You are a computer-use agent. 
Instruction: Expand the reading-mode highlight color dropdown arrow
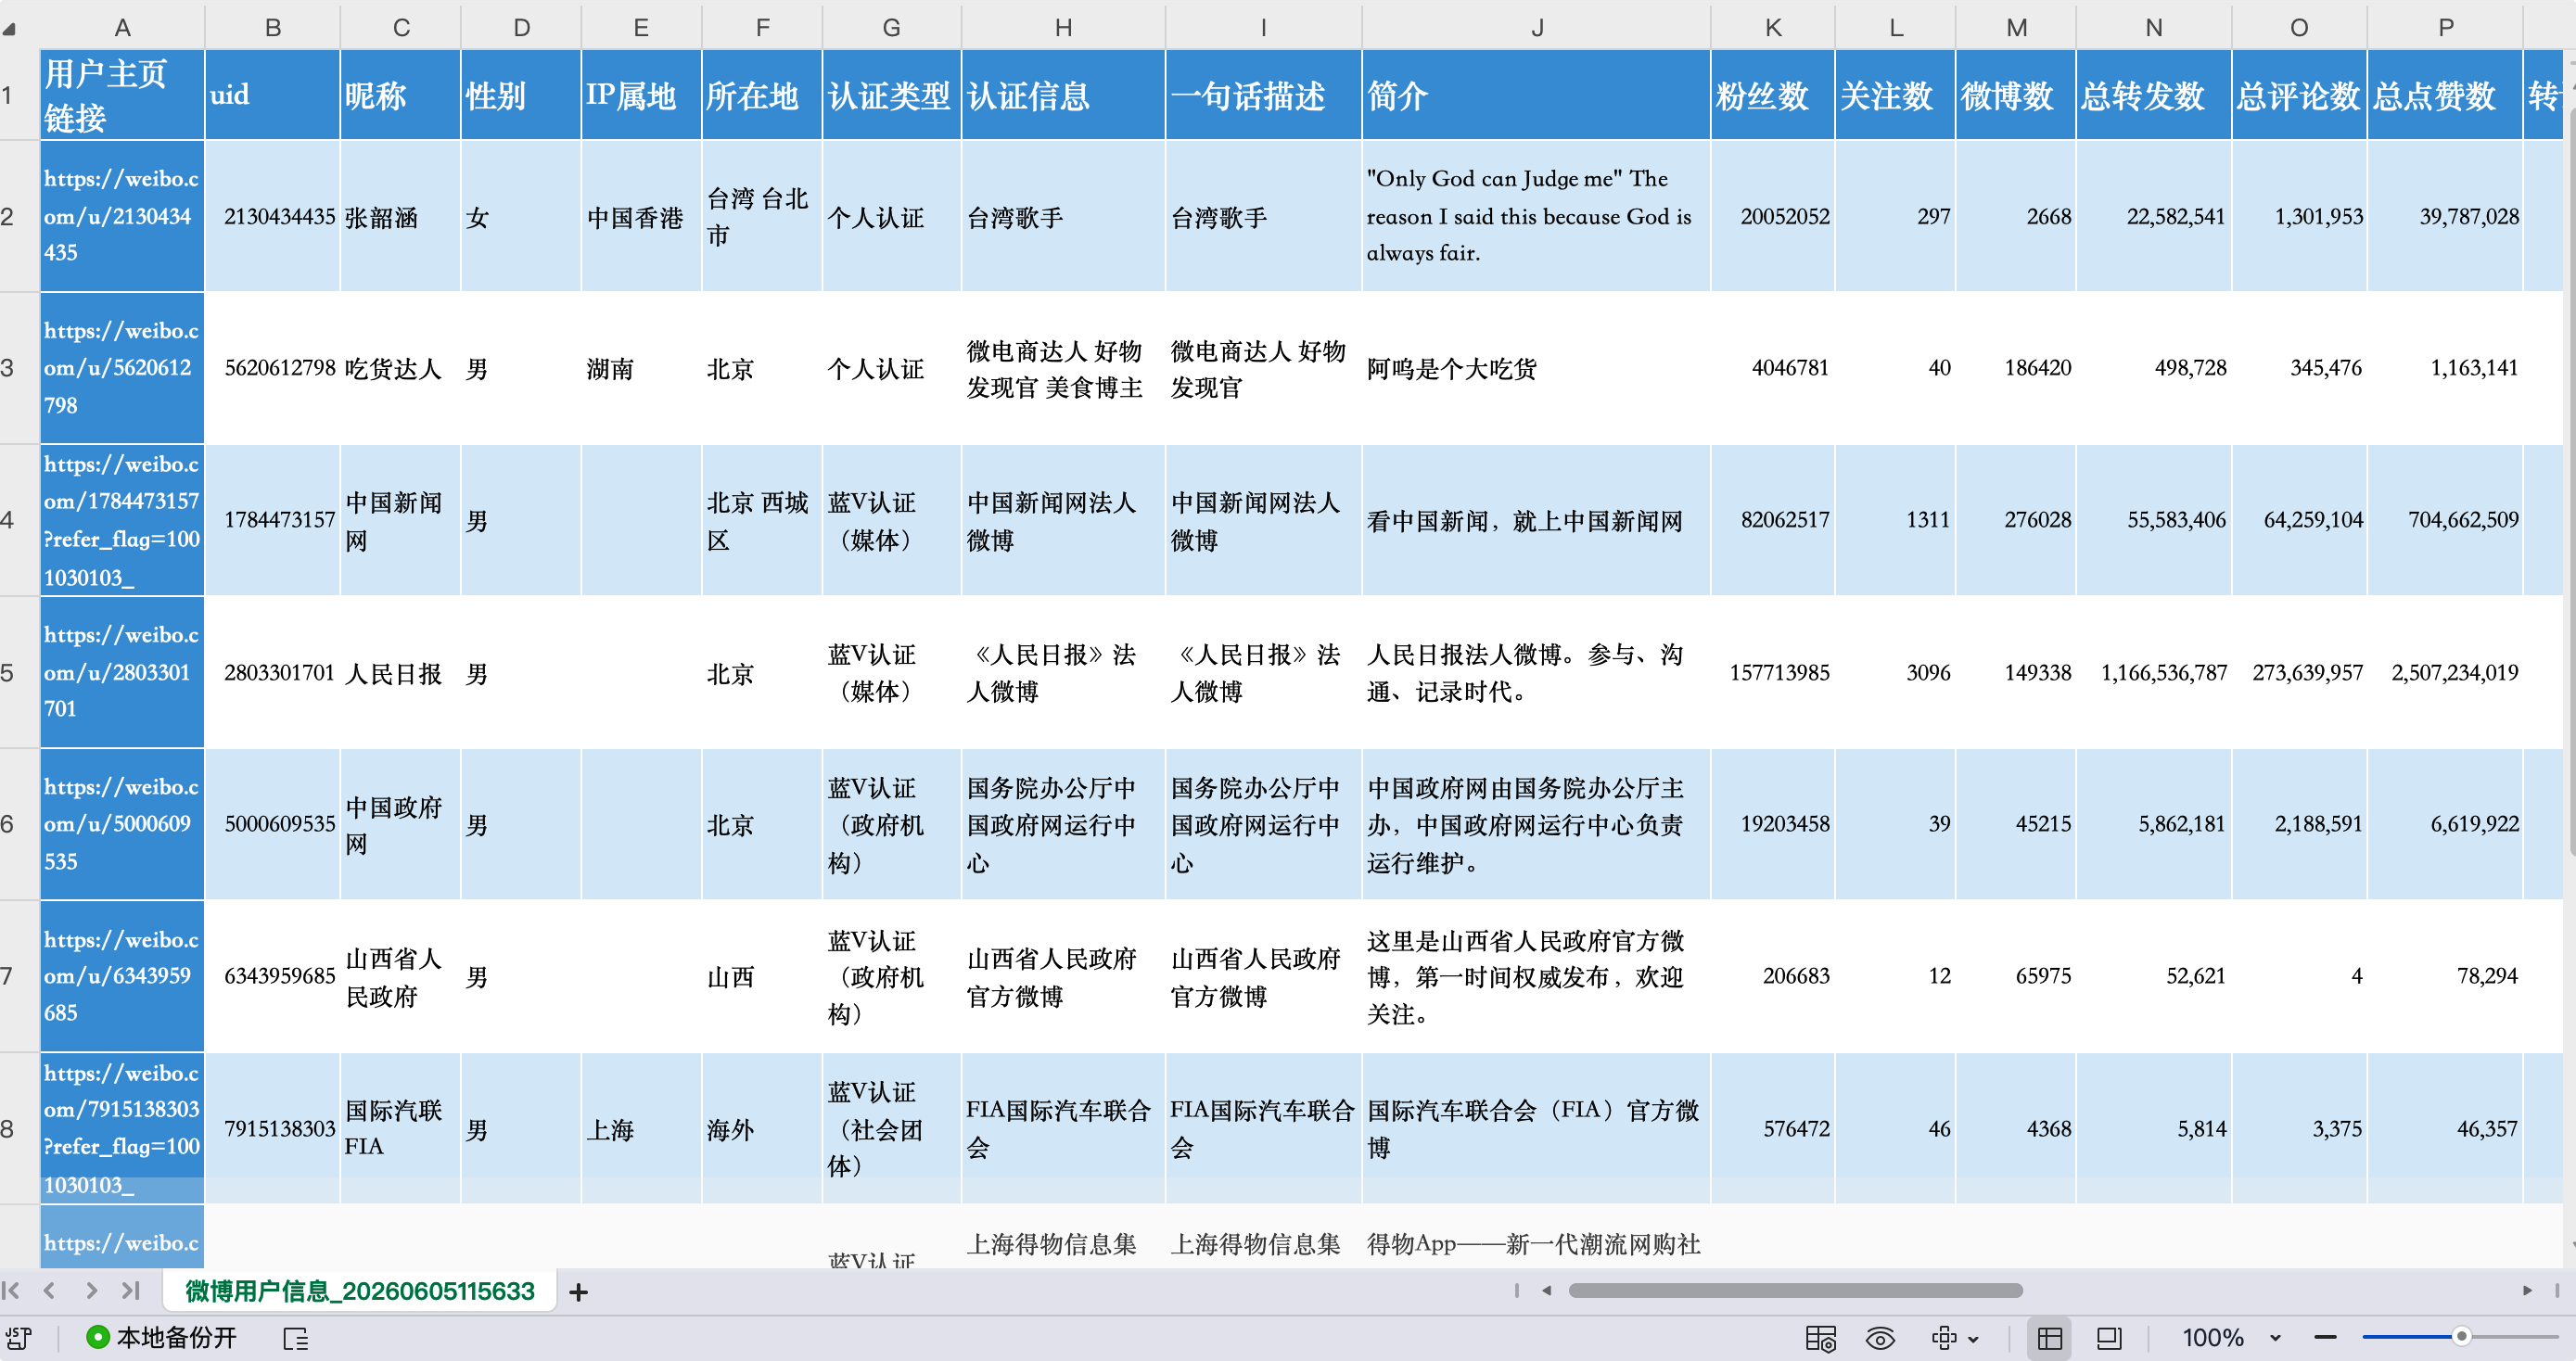tap(1973, 1339)
